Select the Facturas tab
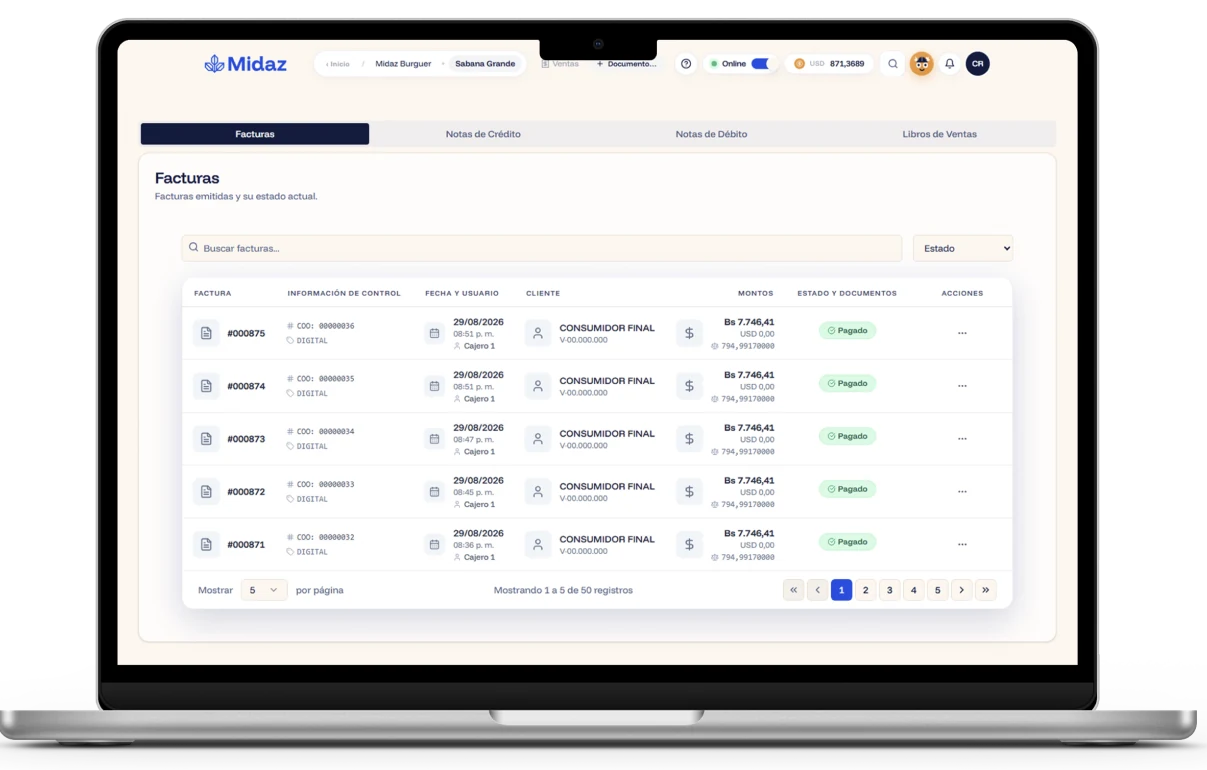 pyautogui.click(x=255, y=134)
